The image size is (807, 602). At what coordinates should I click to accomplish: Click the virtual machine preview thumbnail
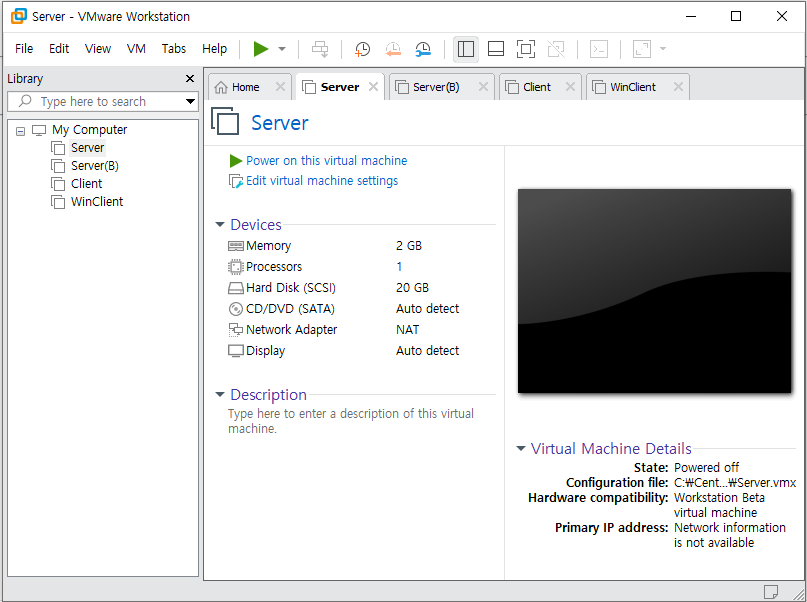(x=654, y=291)
